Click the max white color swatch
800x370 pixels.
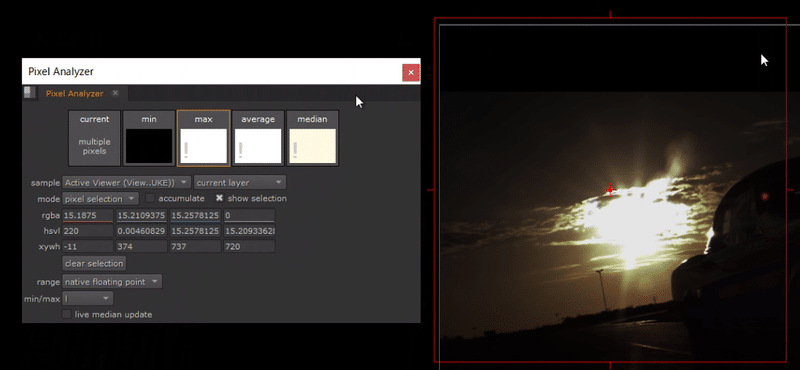point(204,146)
